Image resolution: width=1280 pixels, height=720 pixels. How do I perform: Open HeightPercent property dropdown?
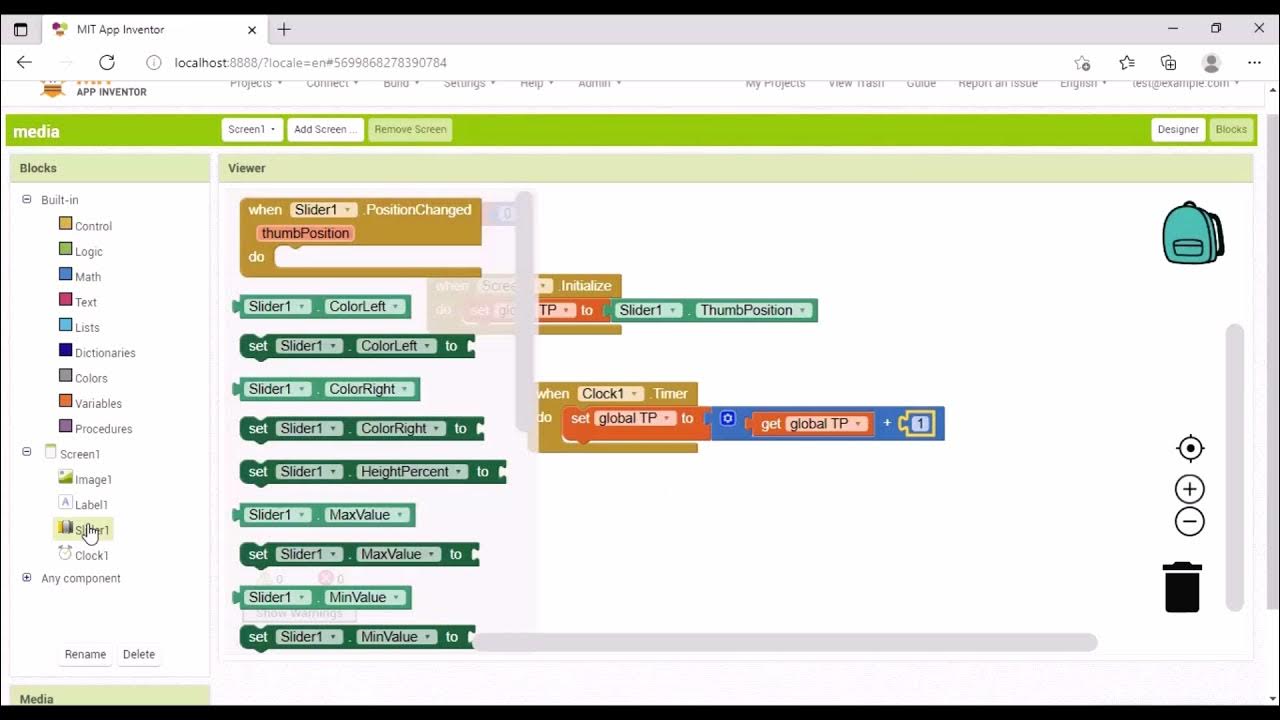tap(412, 472)
